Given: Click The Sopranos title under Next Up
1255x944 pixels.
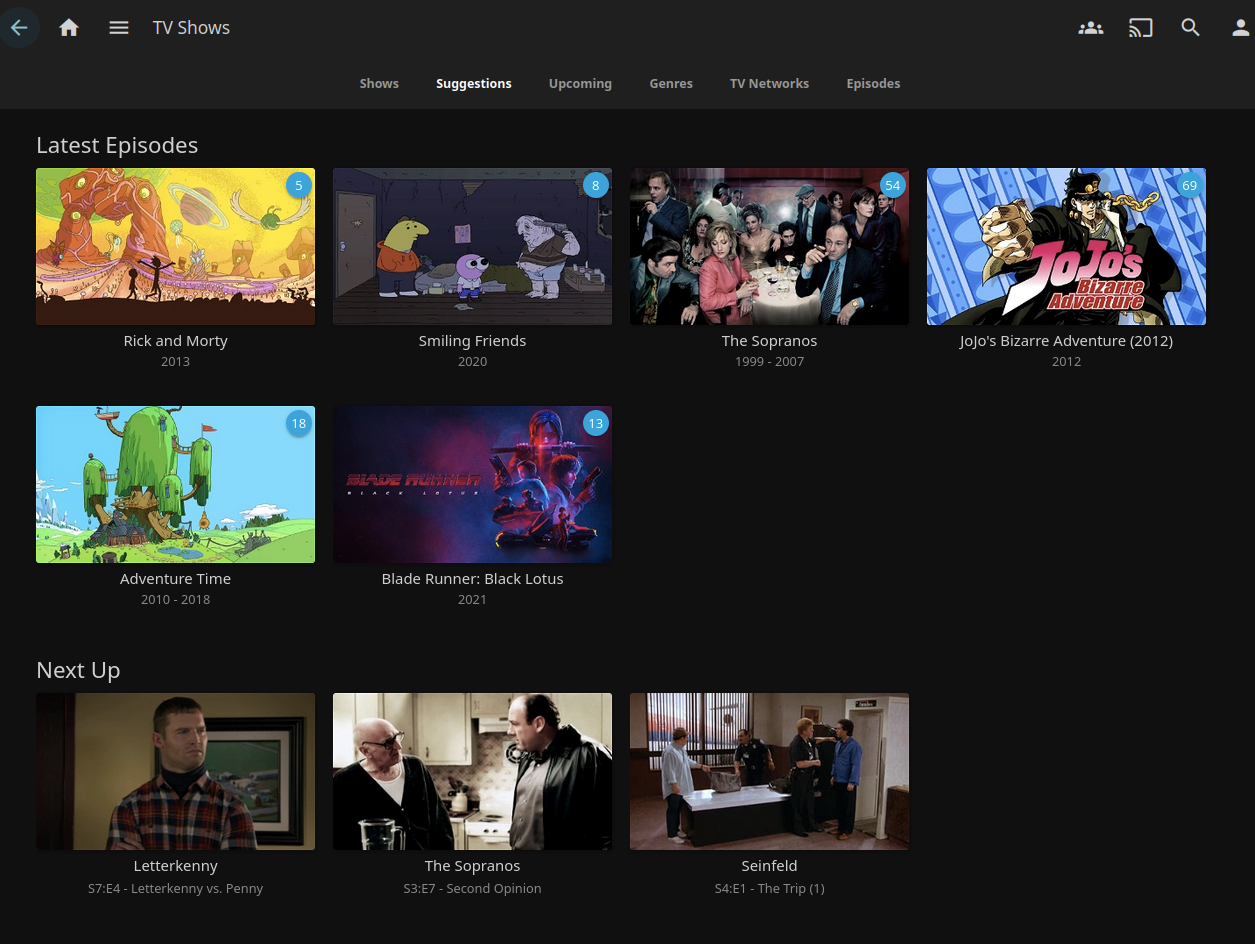Looking at the screenshot, I should (472, 866).
